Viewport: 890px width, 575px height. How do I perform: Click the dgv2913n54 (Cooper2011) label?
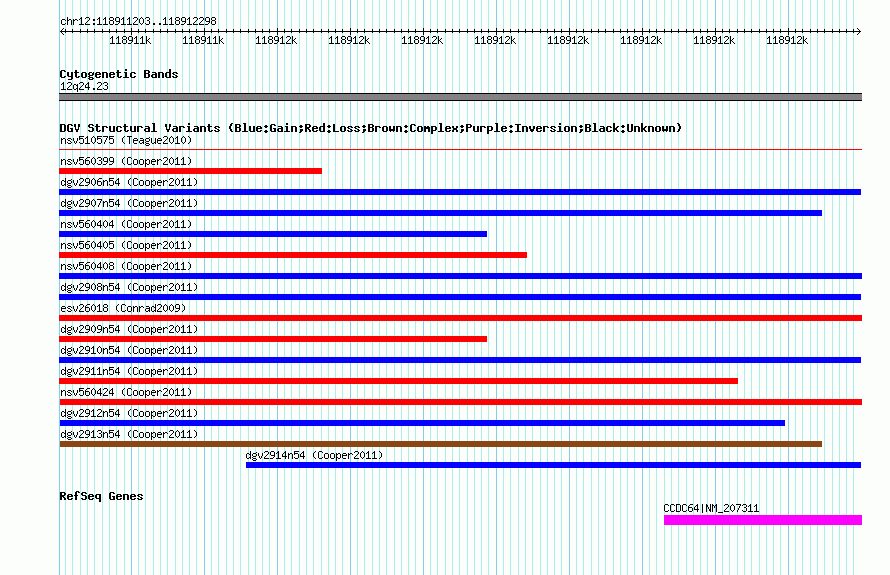[x=129, y=434]
